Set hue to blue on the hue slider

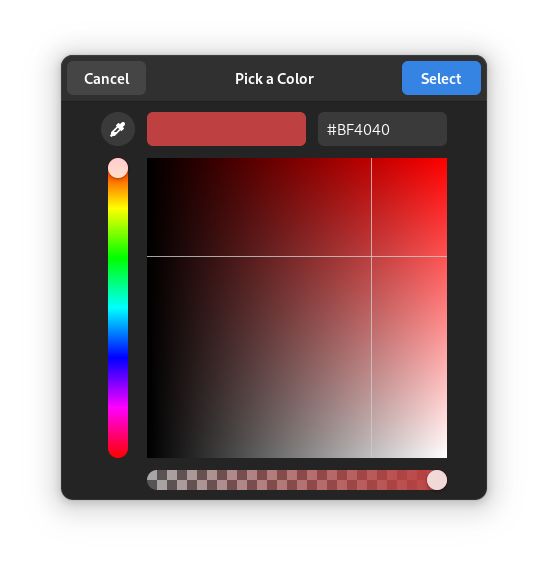pos(118,358)
